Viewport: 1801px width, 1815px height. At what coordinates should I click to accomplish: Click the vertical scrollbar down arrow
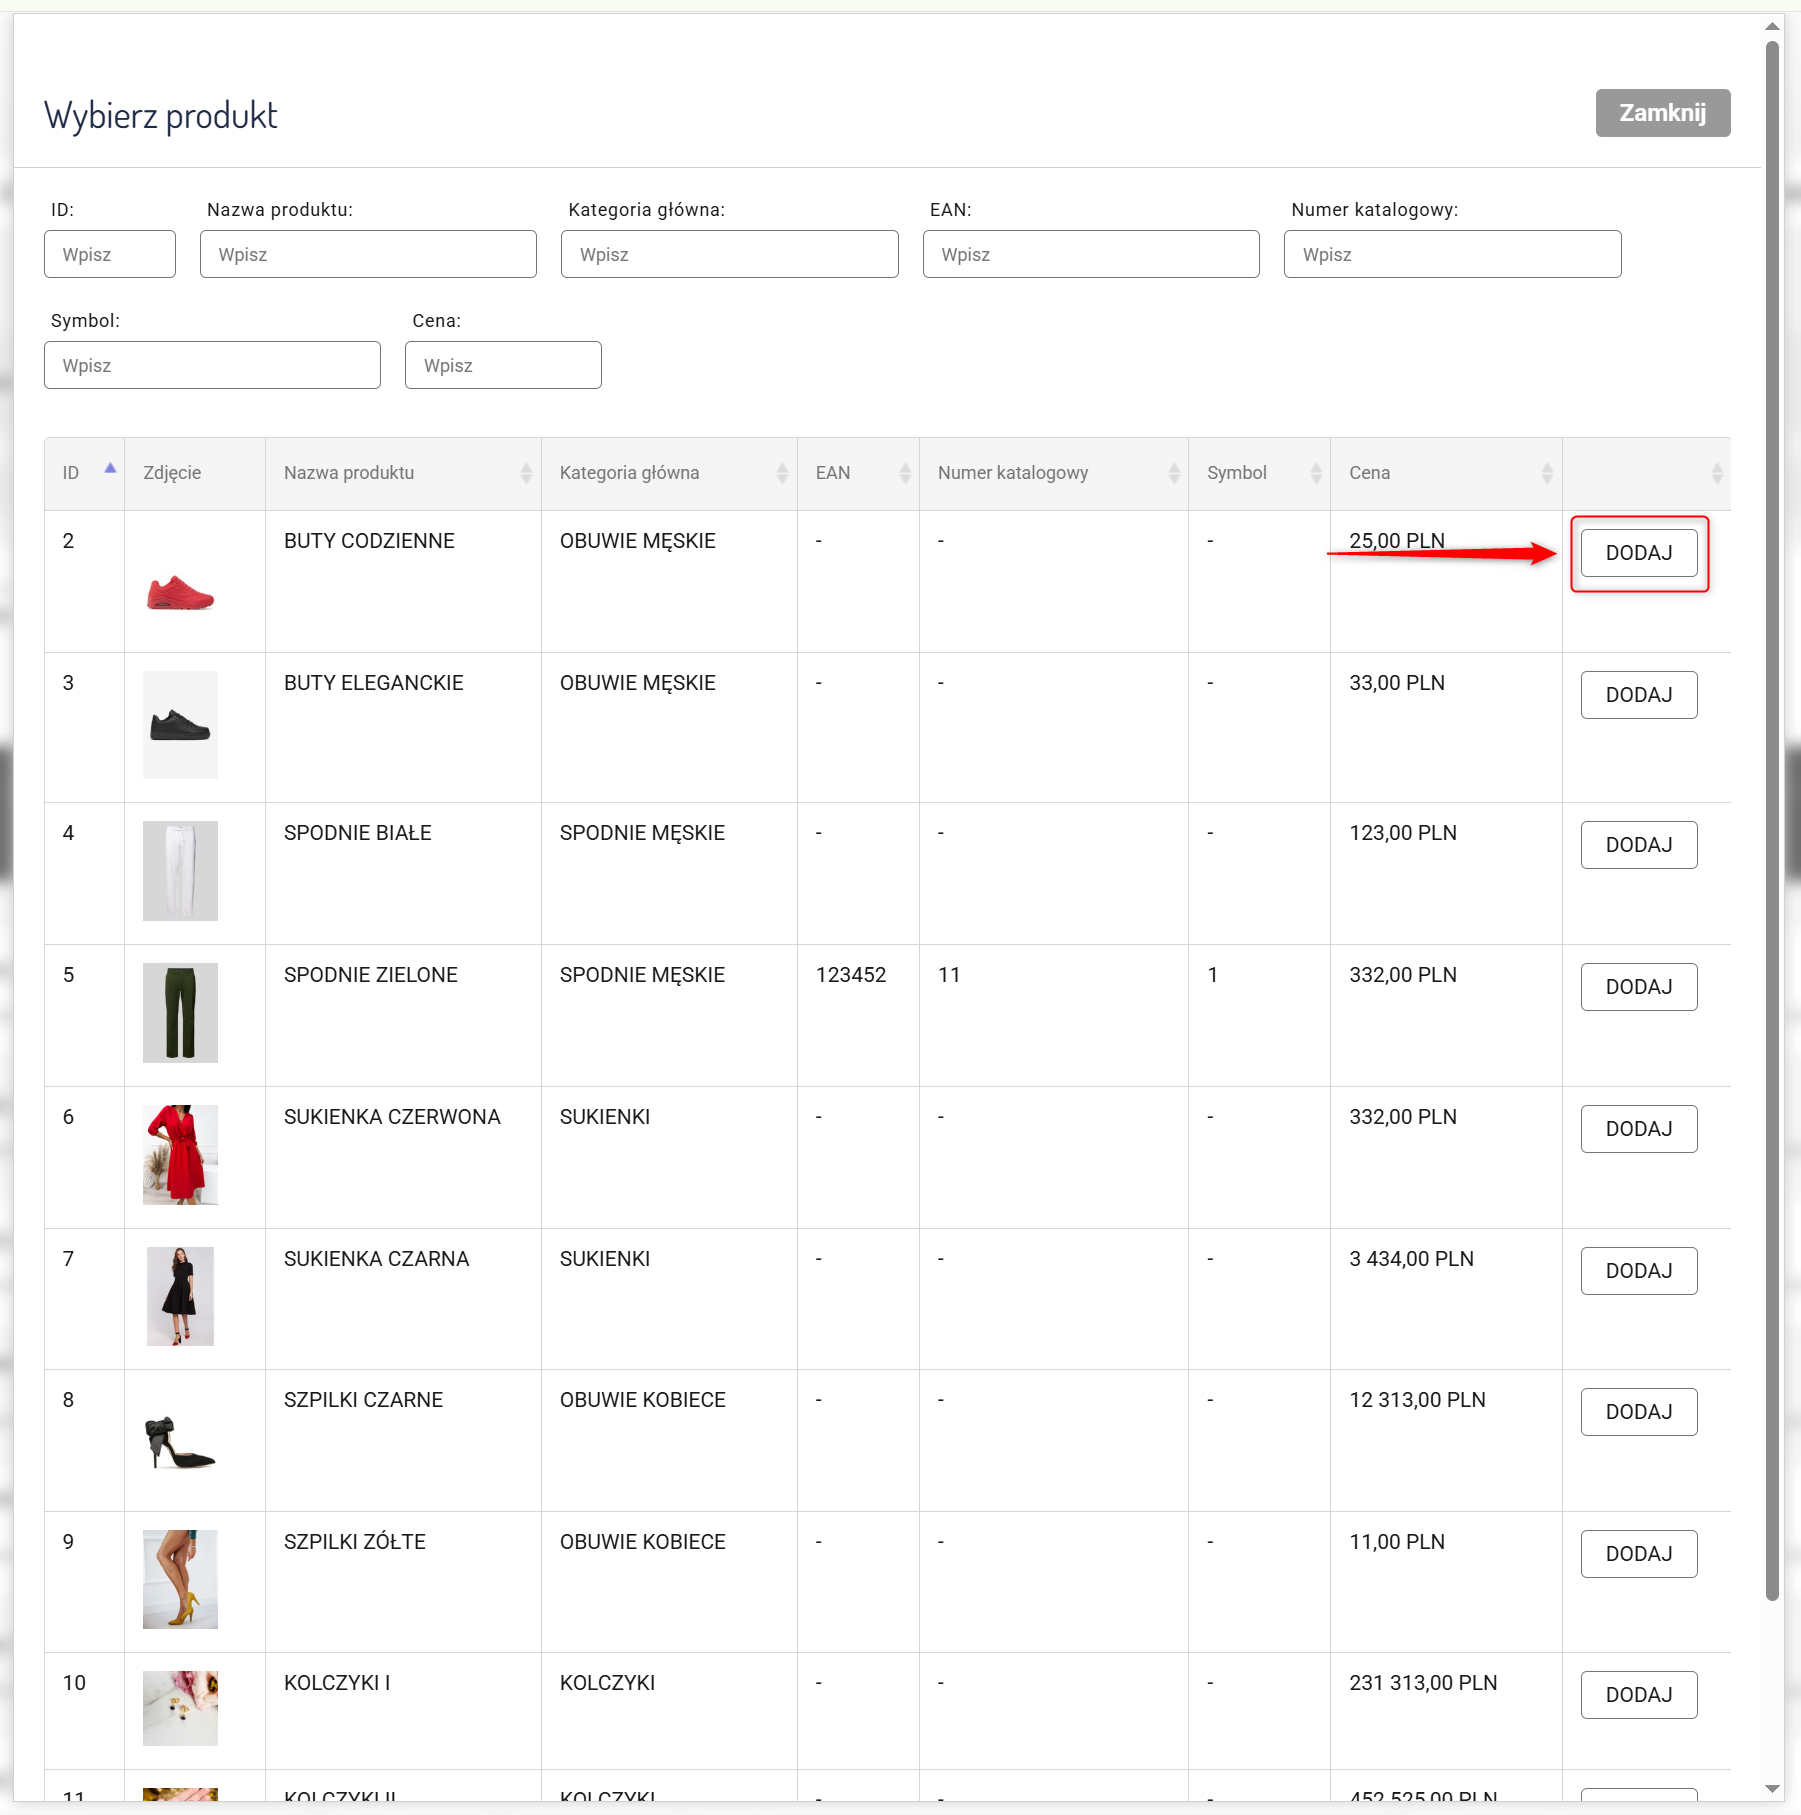(x=1772, y=1789)
